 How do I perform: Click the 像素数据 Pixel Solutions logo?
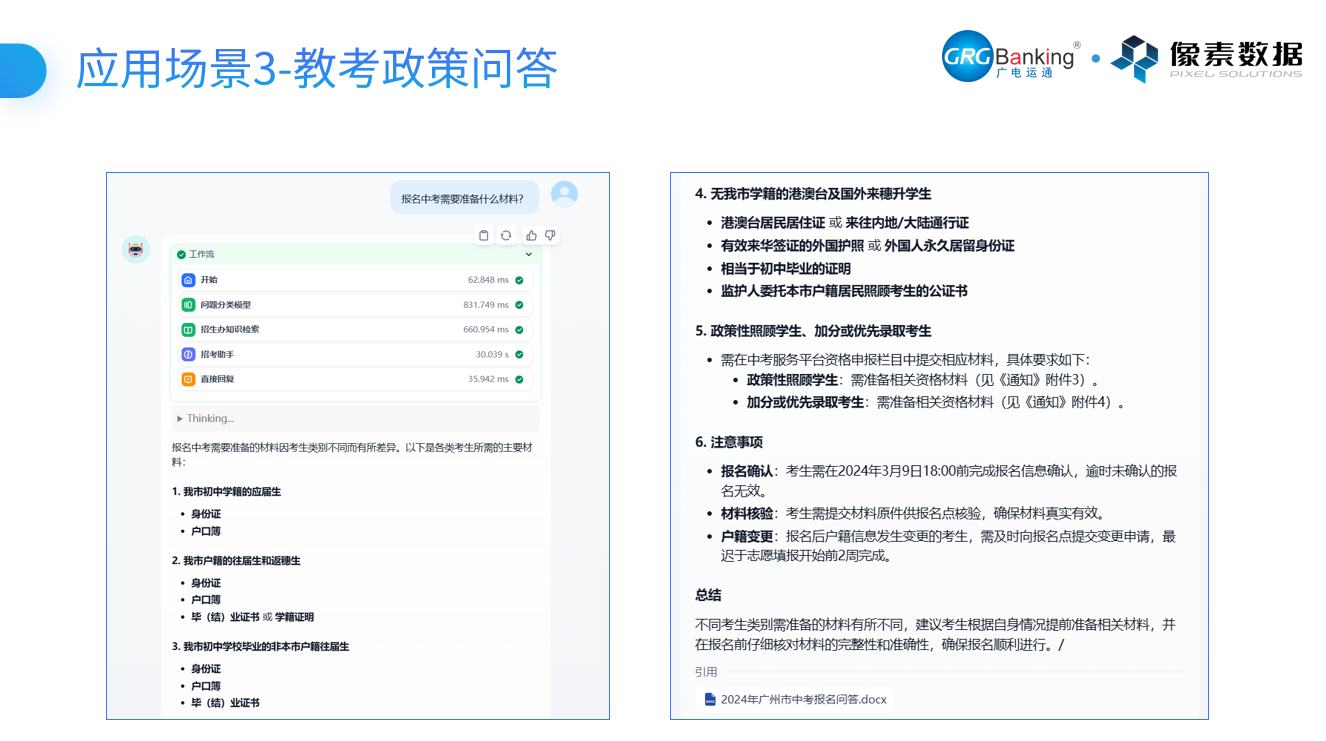pyautogui.click(x=1207, y=58)
